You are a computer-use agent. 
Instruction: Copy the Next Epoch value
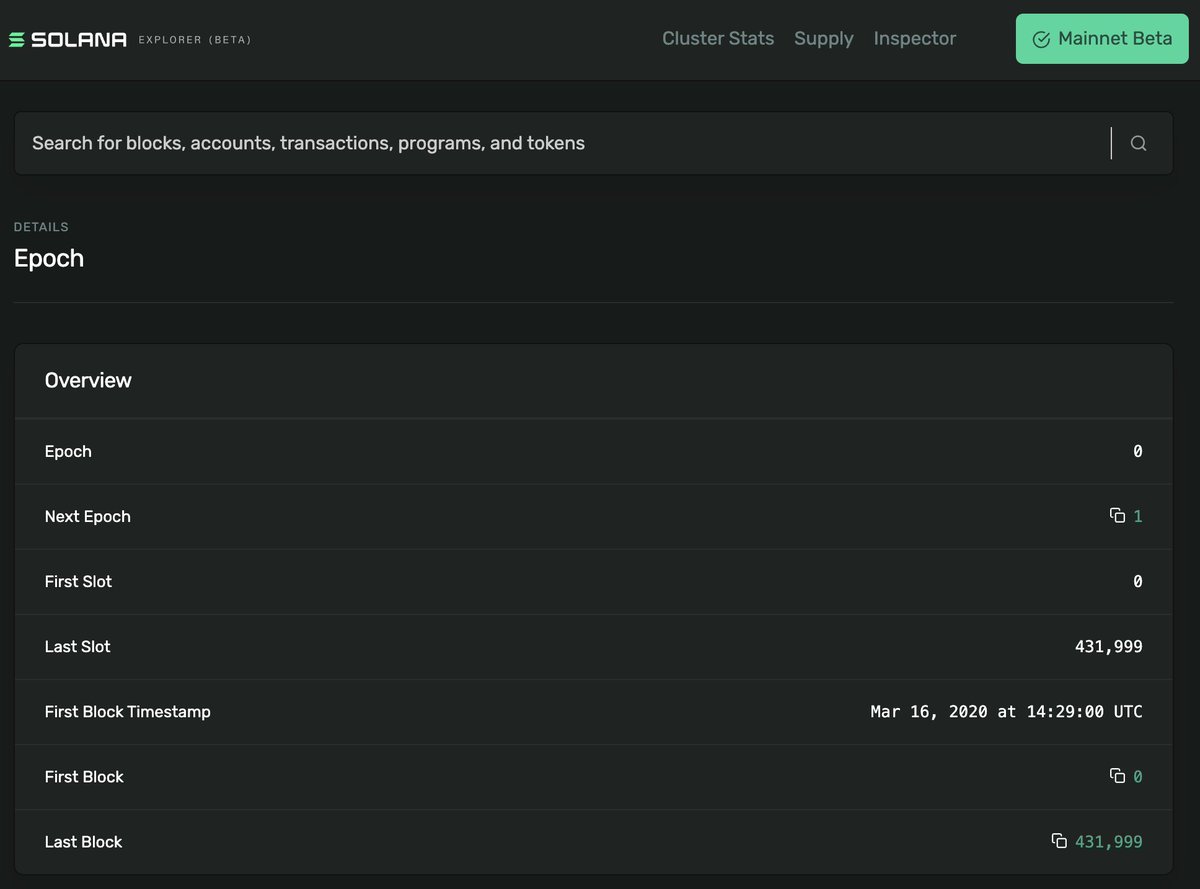pos(1117,516)
